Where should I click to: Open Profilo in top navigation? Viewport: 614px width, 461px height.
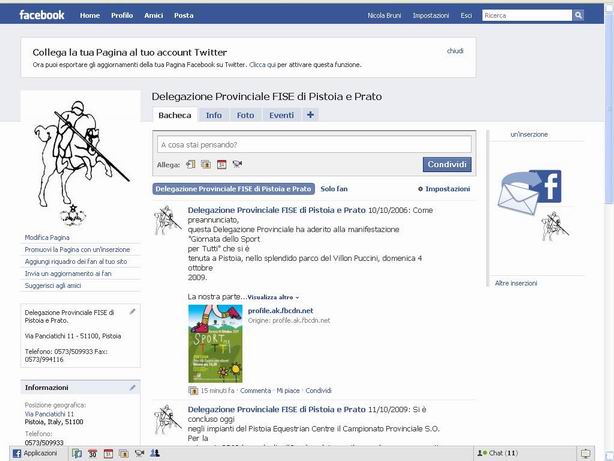click(x=122, y=15)
